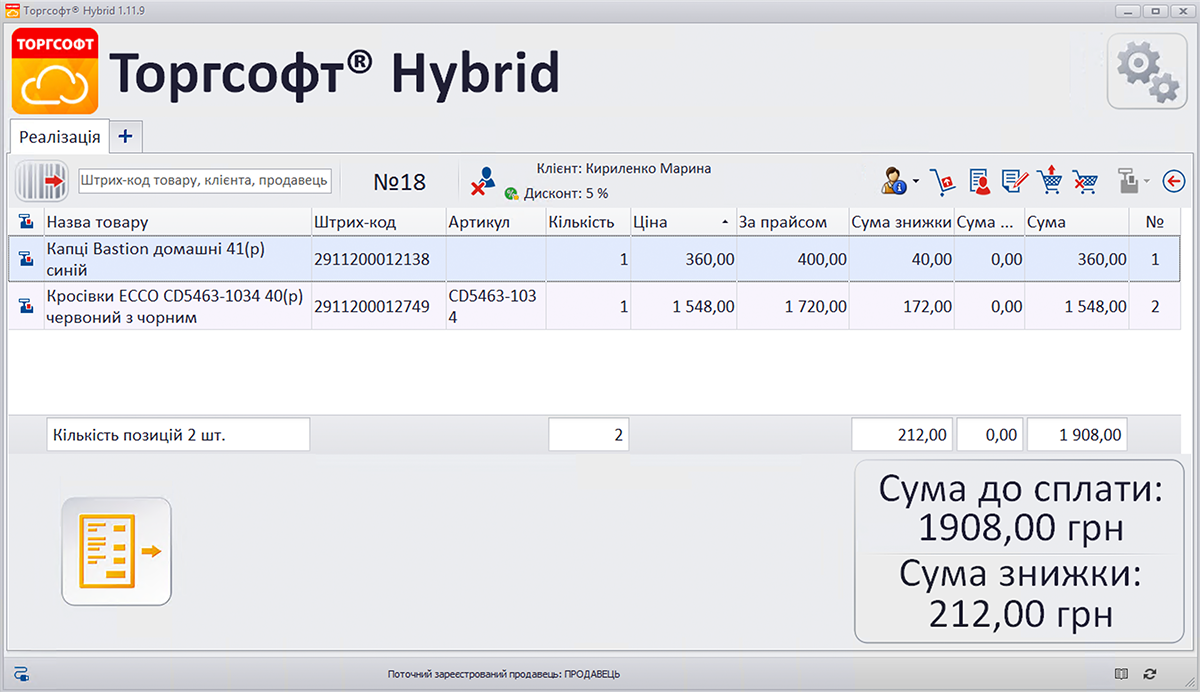
Task: Detach client Кириленко Марина via red X icon
Action: [x=478, y=188]
